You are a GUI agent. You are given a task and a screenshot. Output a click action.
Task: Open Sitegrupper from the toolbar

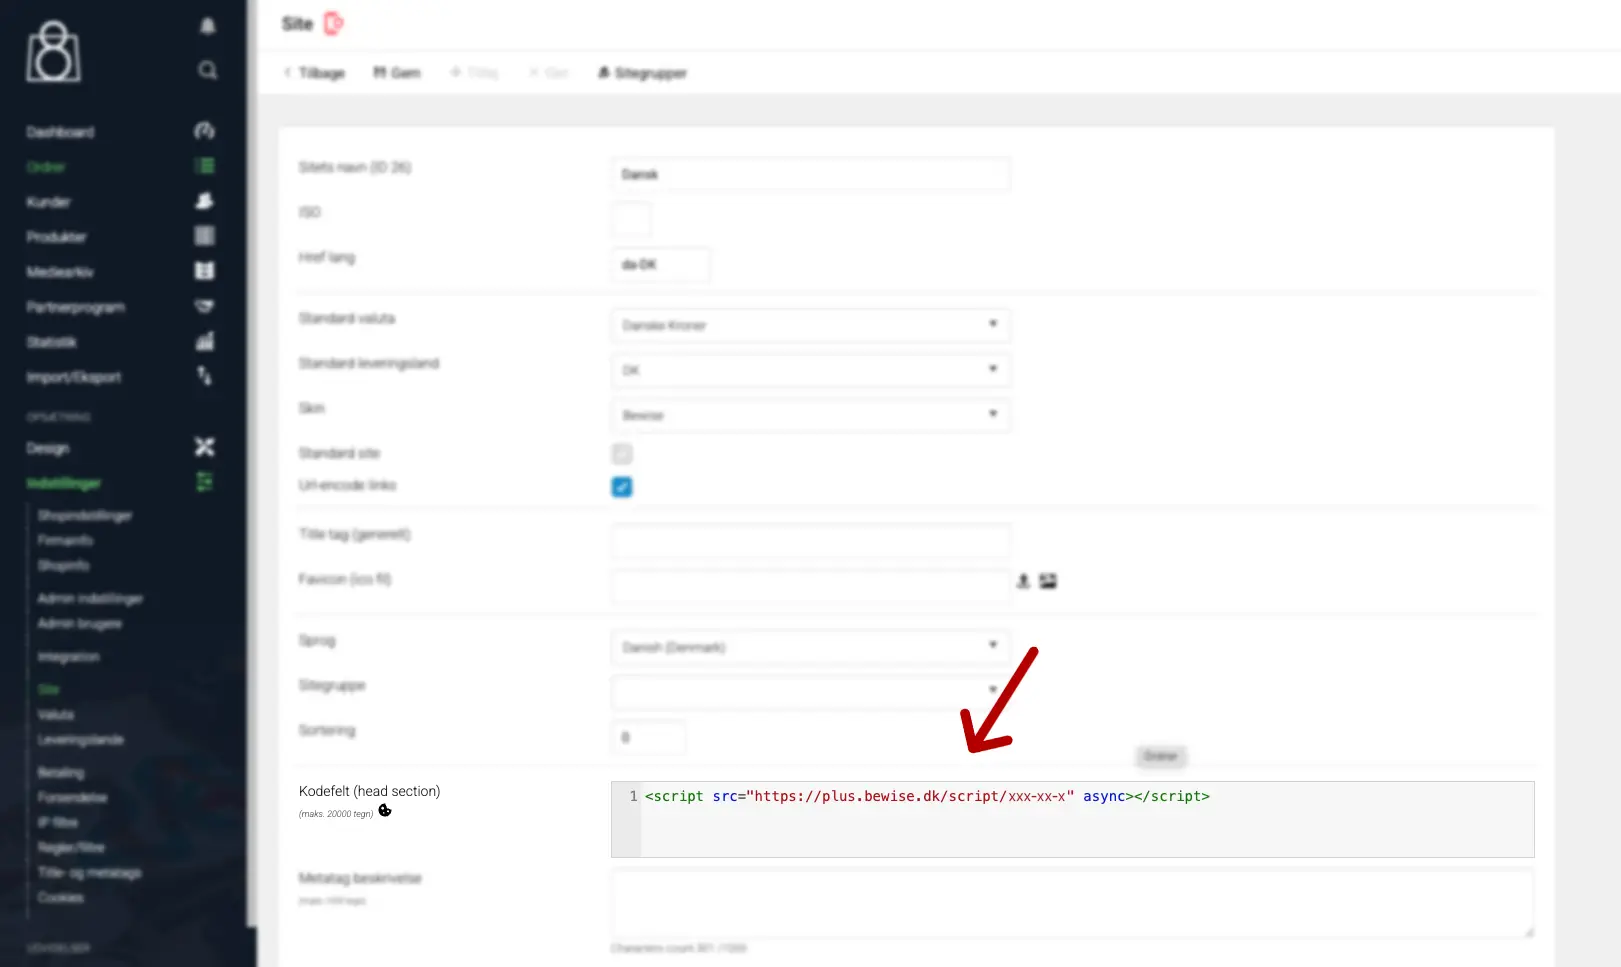(x=642, y=73)
